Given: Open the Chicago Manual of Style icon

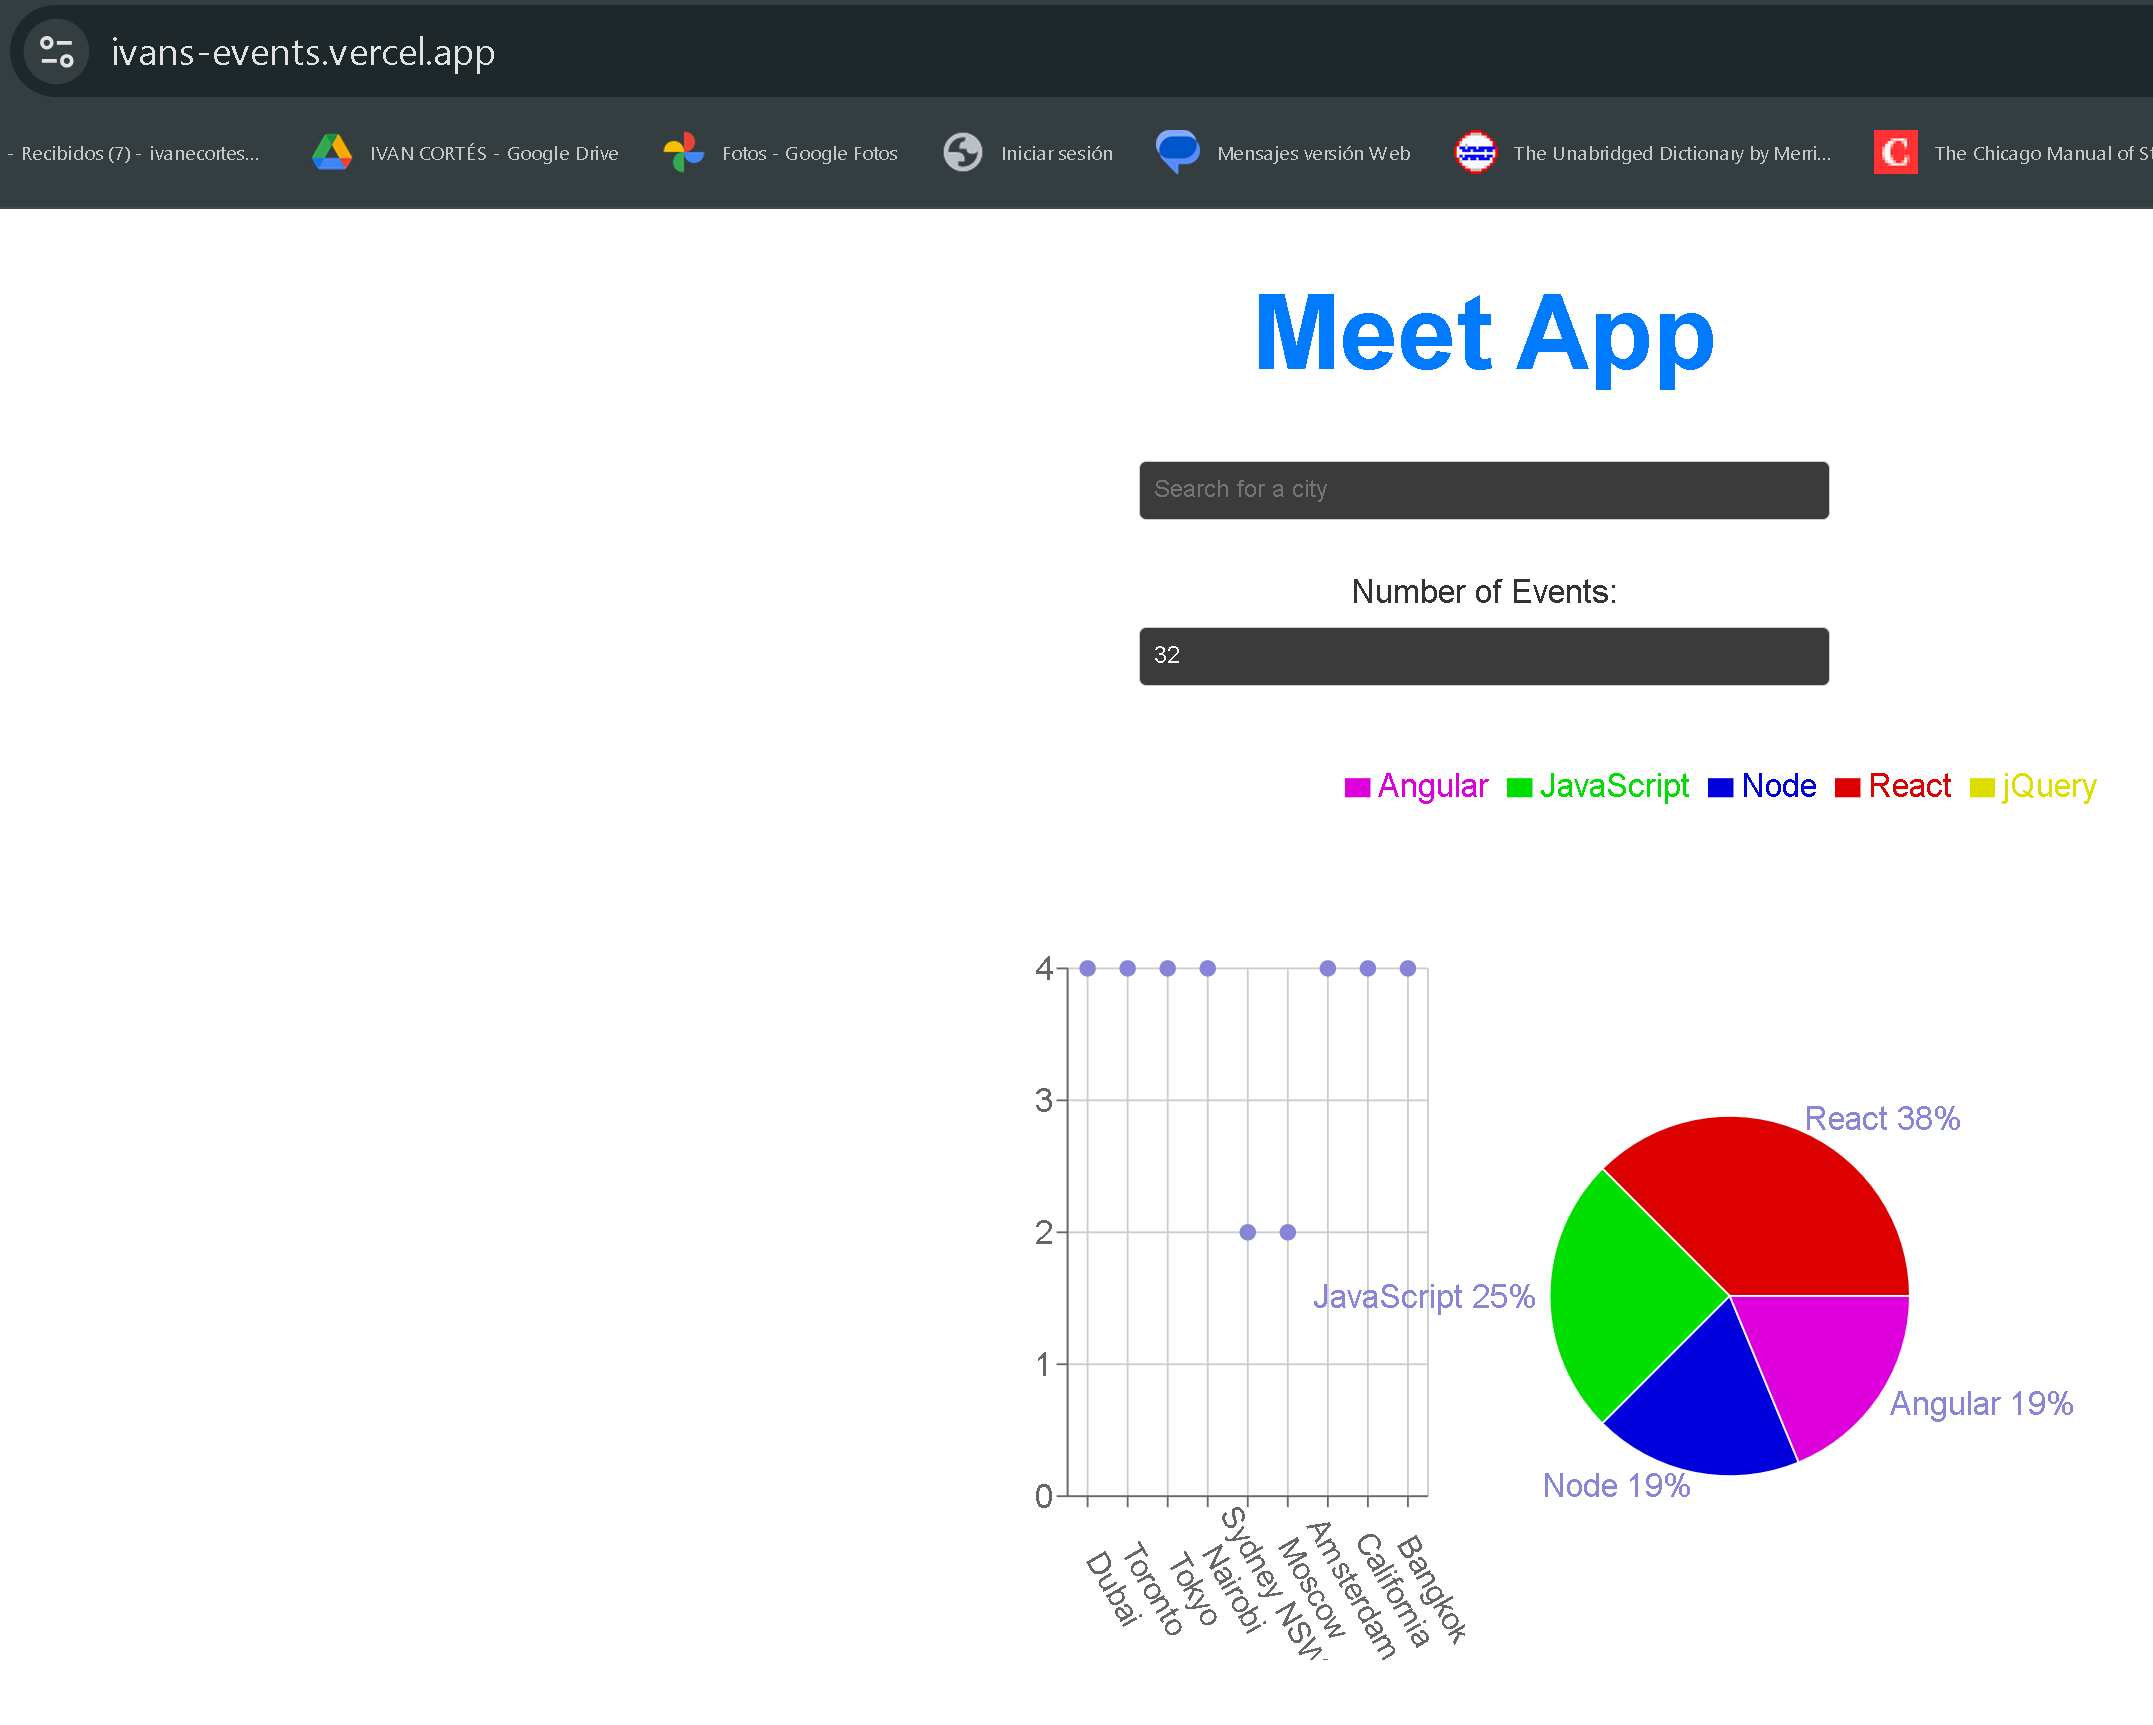Looking at the screenshot, I should pos(1895,152).
